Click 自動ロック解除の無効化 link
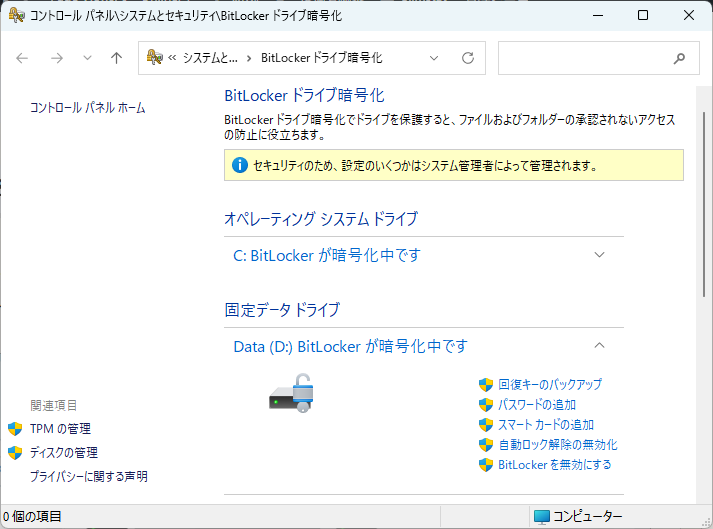713x529 pixels. (x=557, y=444)
